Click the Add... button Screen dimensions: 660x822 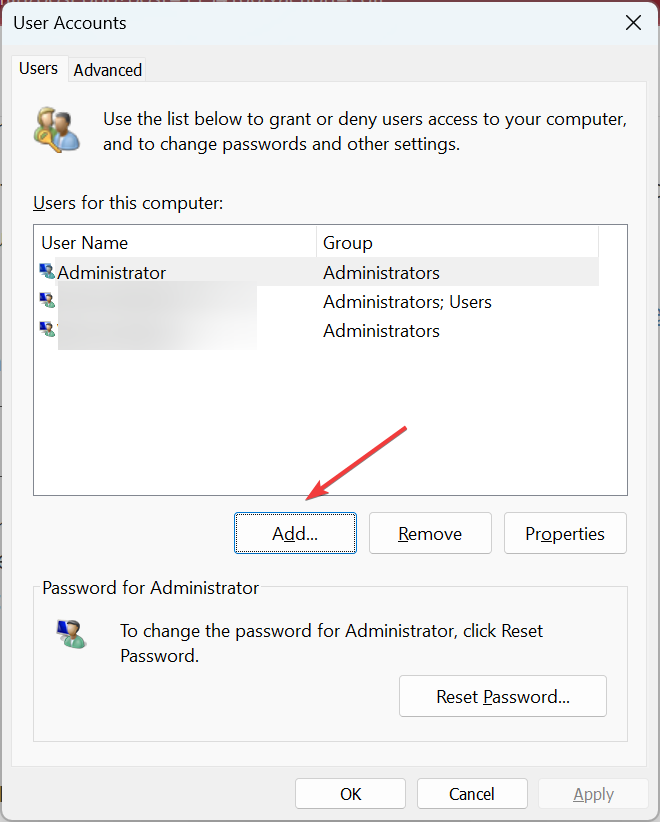point(295,533)
